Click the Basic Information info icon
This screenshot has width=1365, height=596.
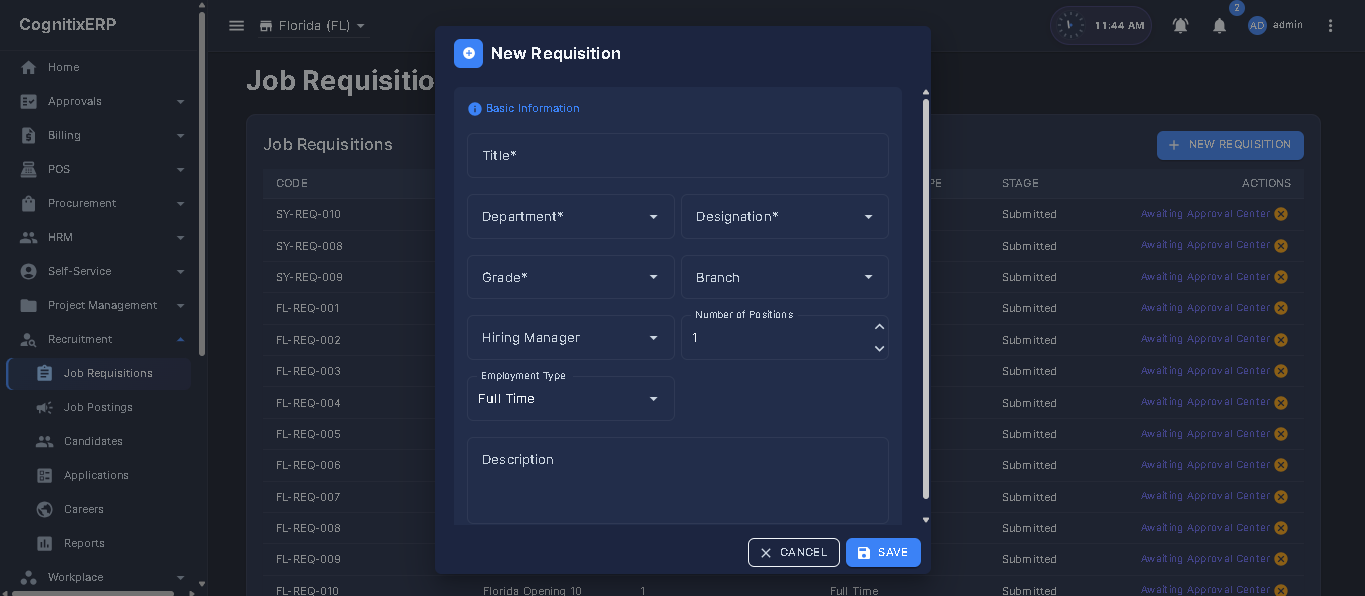click(475, 109)
